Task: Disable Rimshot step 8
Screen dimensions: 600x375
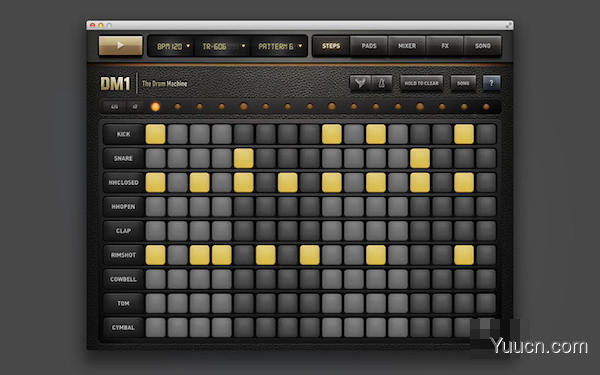Action: [x=310, y=255]
